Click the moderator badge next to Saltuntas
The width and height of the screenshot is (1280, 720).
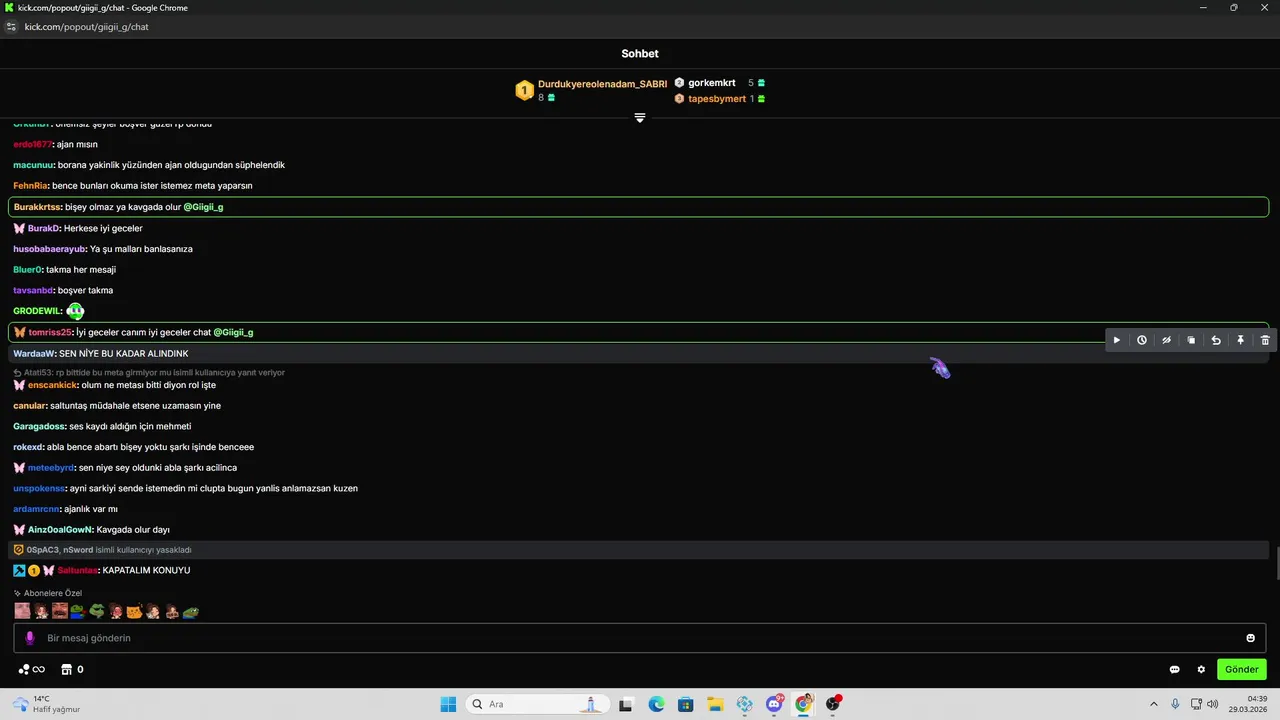pos(19,570)
